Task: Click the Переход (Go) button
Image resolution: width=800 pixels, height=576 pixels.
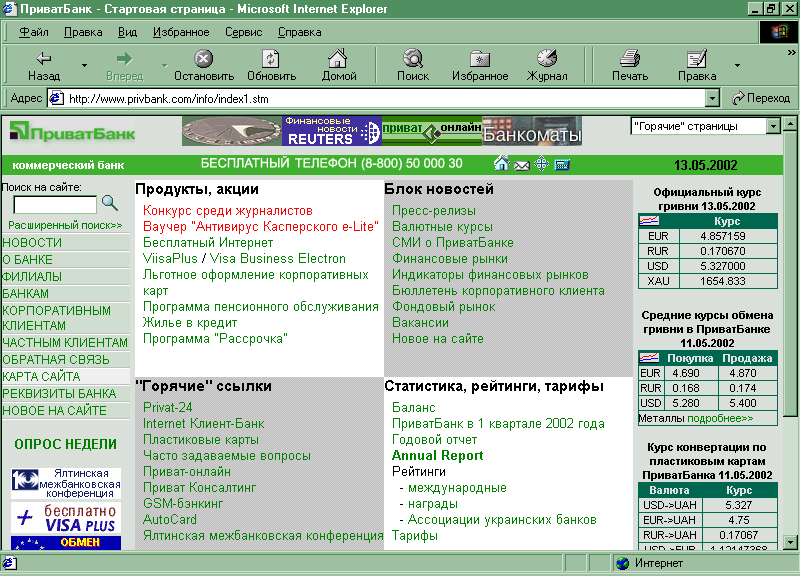Action: [760, 98]
